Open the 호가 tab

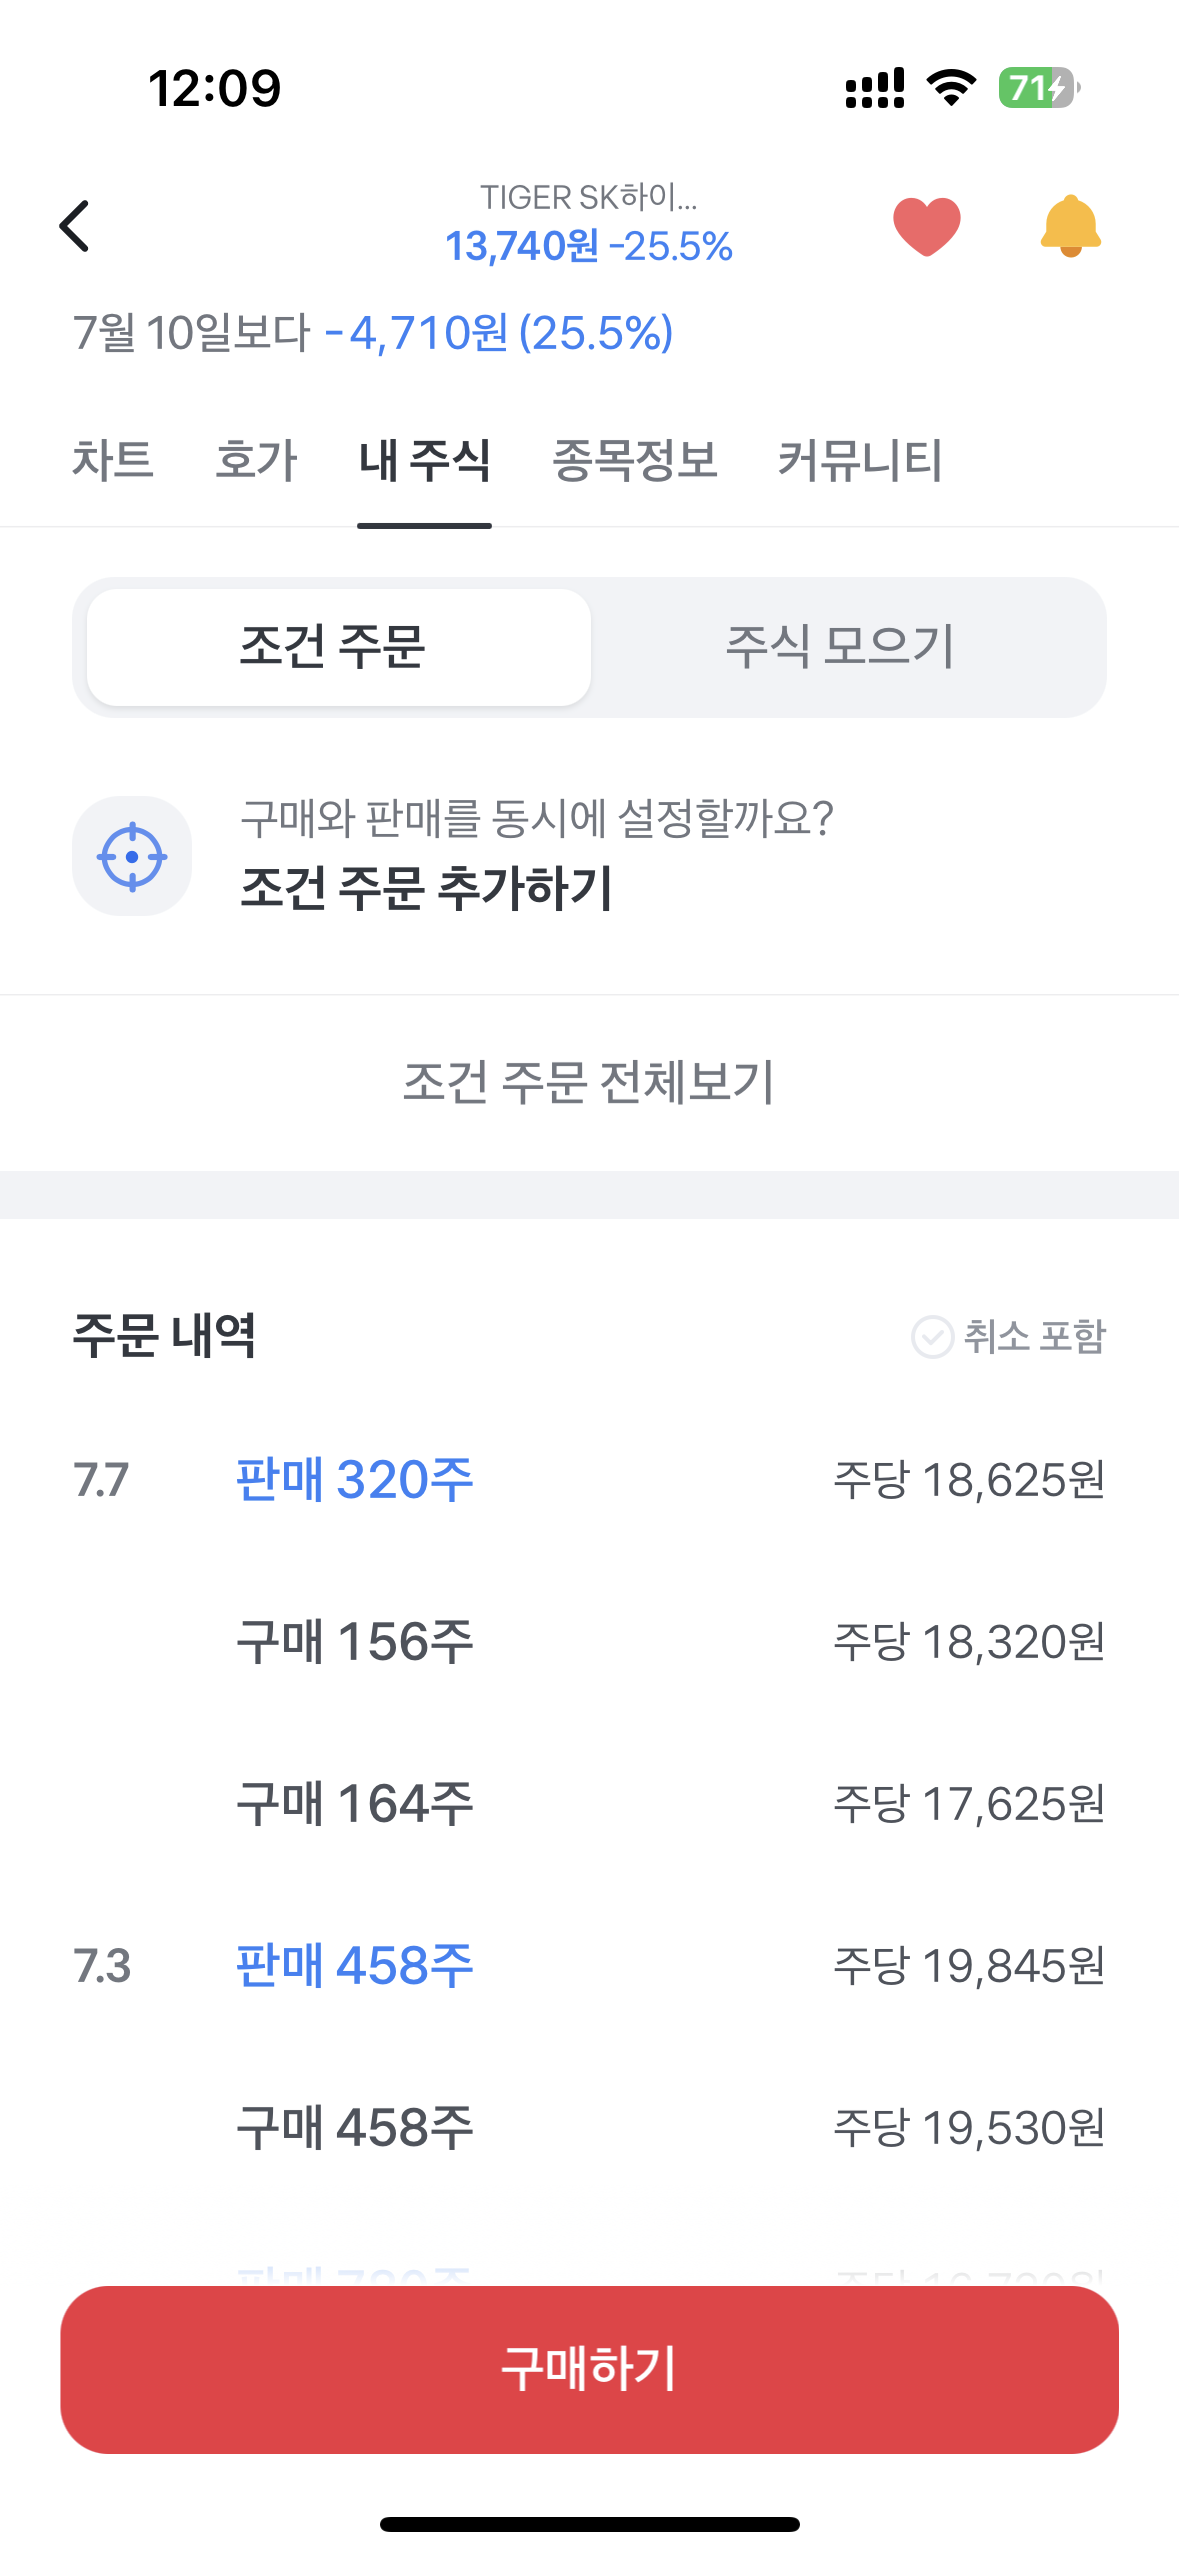(x=257, y=461)
